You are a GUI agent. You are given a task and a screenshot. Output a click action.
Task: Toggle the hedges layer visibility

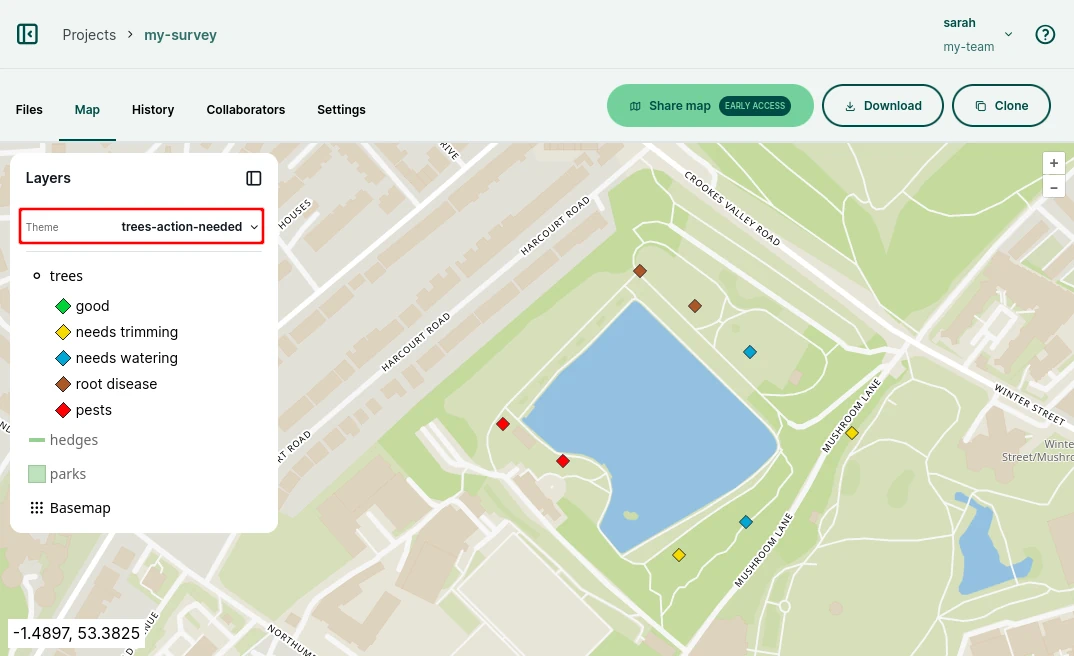74,440
